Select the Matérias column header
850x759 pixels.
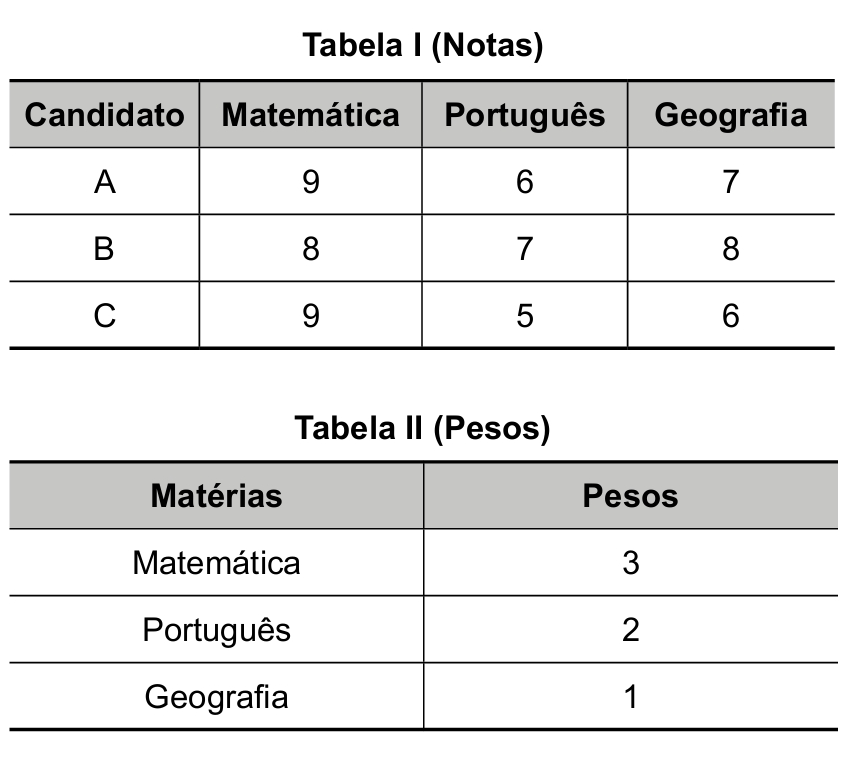[x=216, y=496]
